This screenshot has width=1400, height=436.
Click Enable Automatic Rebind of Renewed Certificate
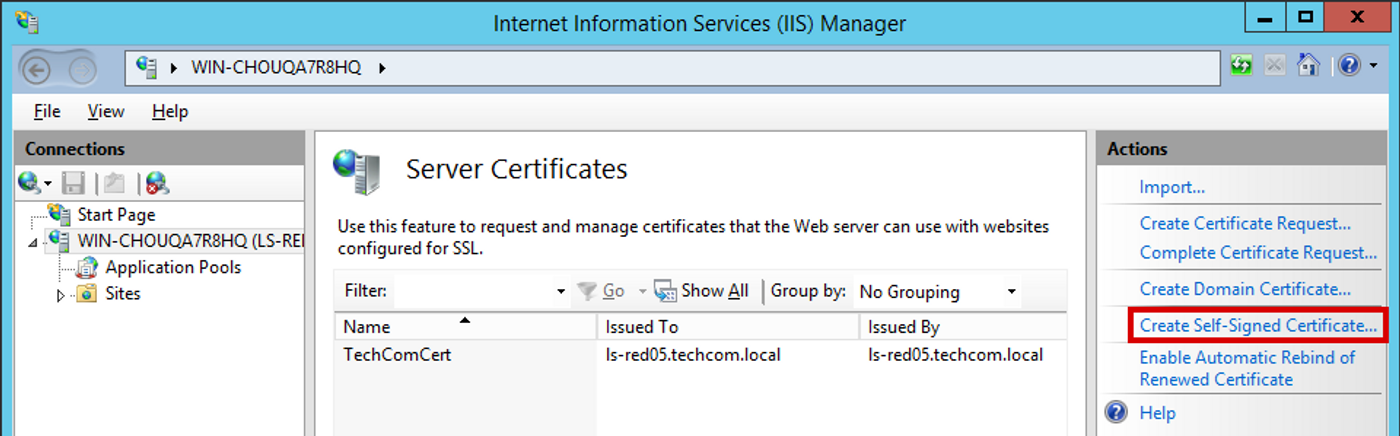(x=1247, y=368)
